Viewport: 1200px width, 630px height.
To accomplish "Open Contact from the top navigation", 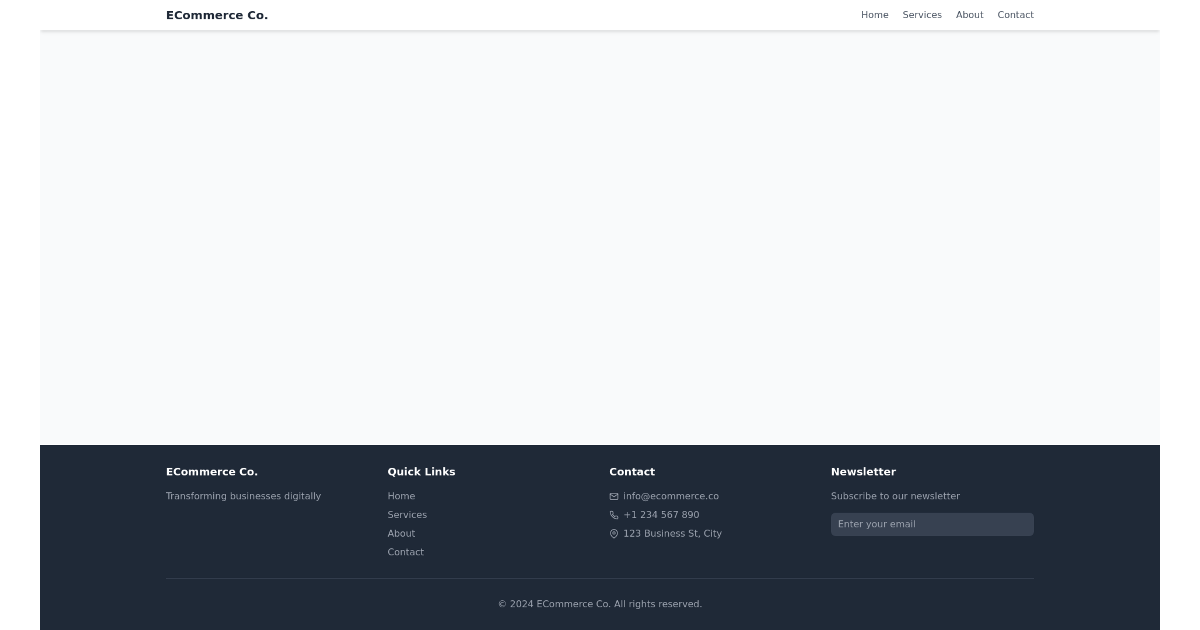I will click(1015, 15).
